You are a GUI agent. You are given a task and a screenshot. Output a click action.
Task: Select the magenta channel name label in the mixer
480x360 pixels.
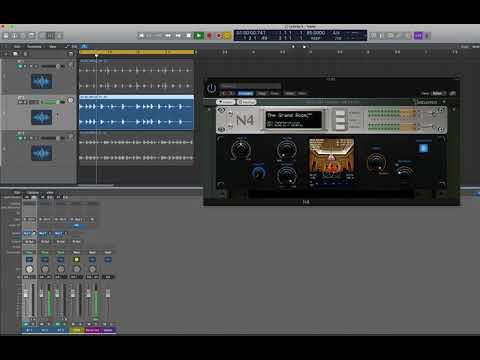click(x=92, y=330)
